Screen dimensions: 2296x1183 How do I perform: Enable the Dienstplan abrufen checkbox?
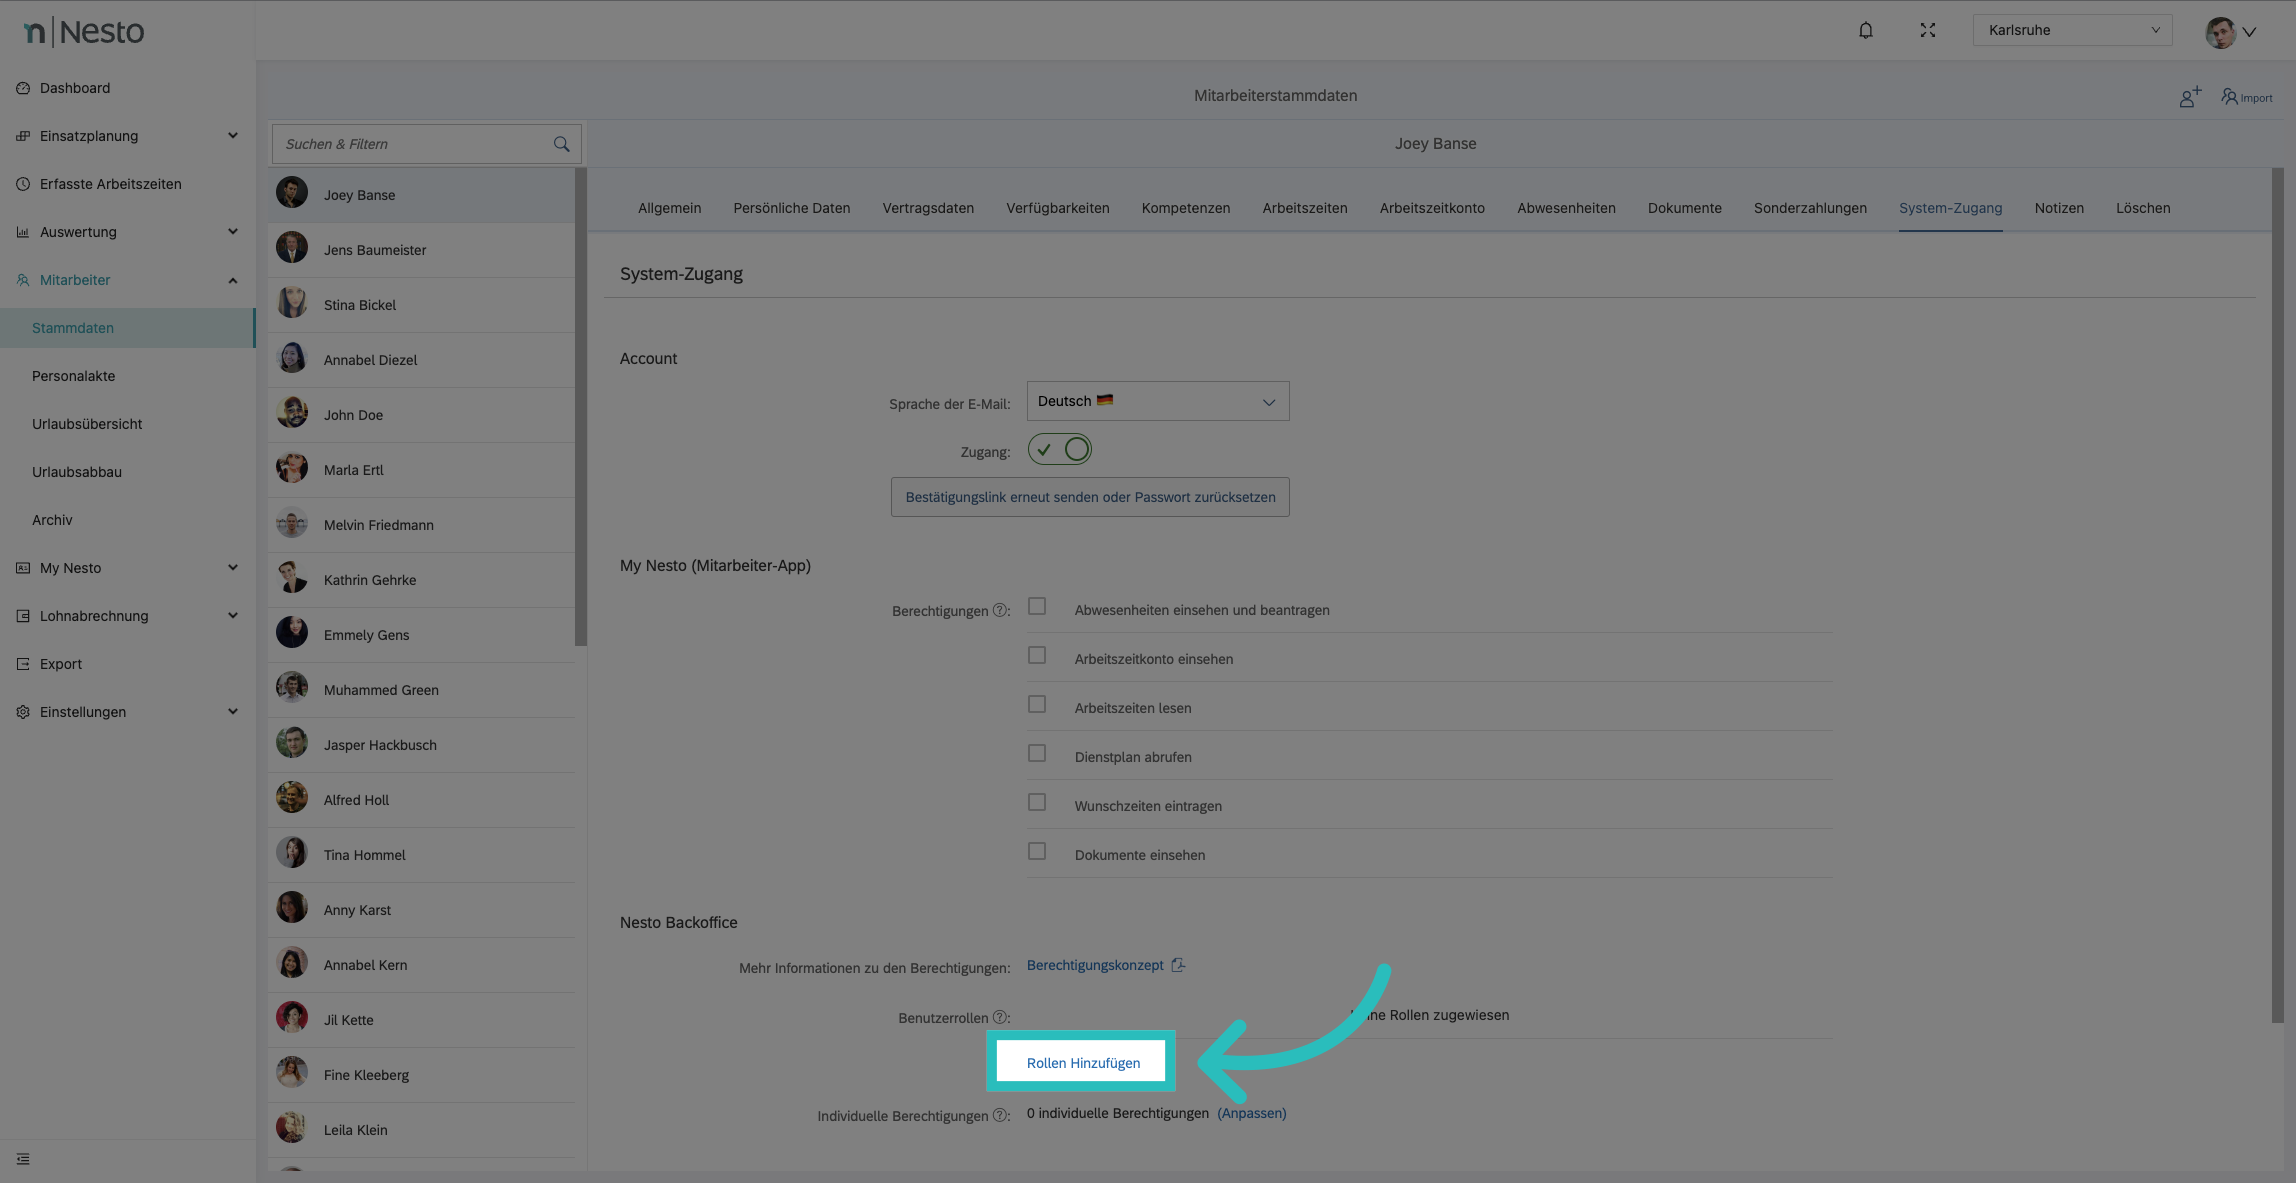(x=1037, y=754)
